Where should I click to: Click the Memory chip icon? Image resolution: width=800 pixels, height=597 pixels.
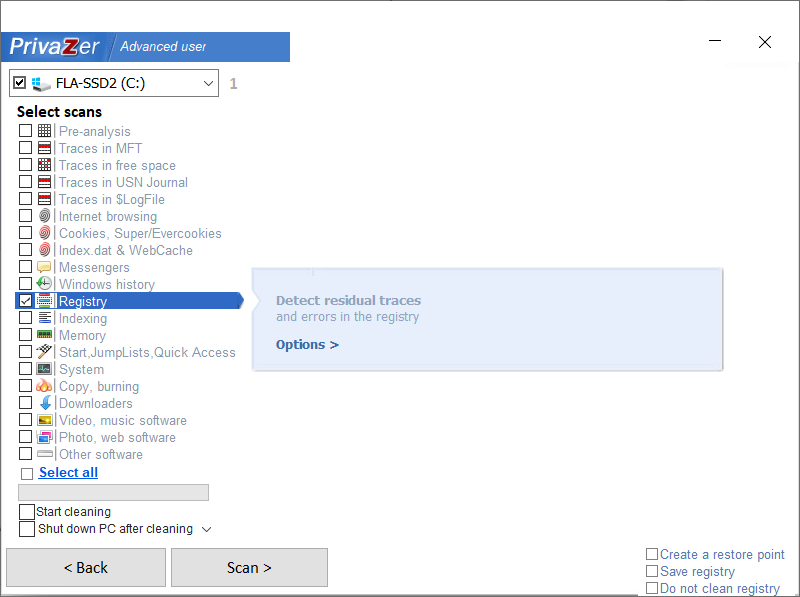[x=44, y=335]
